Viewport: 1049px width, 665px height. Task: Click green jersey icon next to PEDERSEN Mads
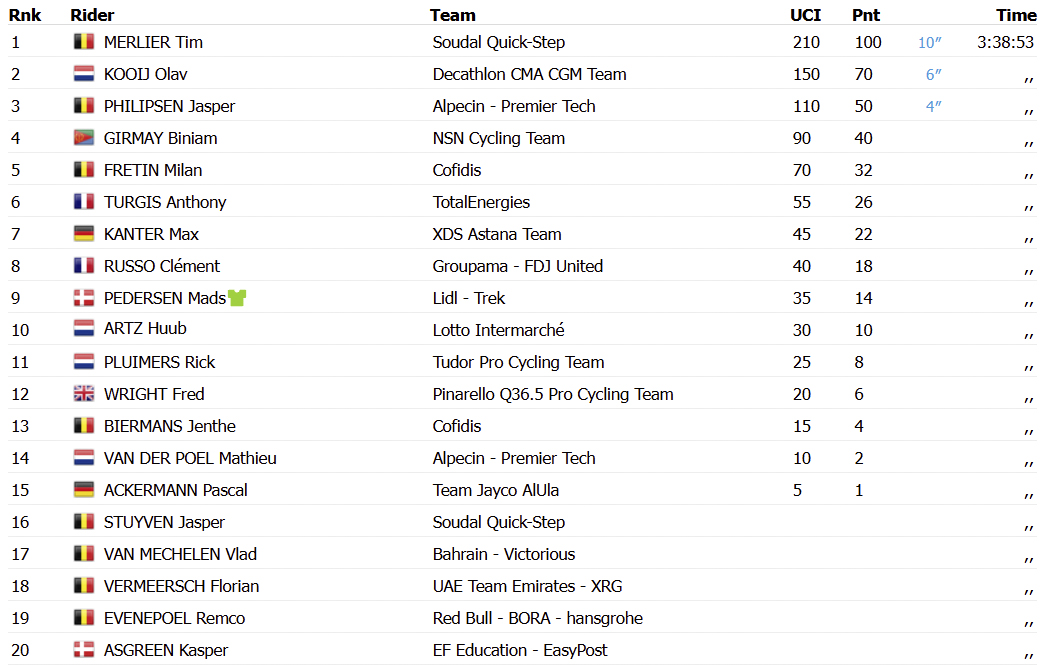pyautogui.click(x=237, y=298)
